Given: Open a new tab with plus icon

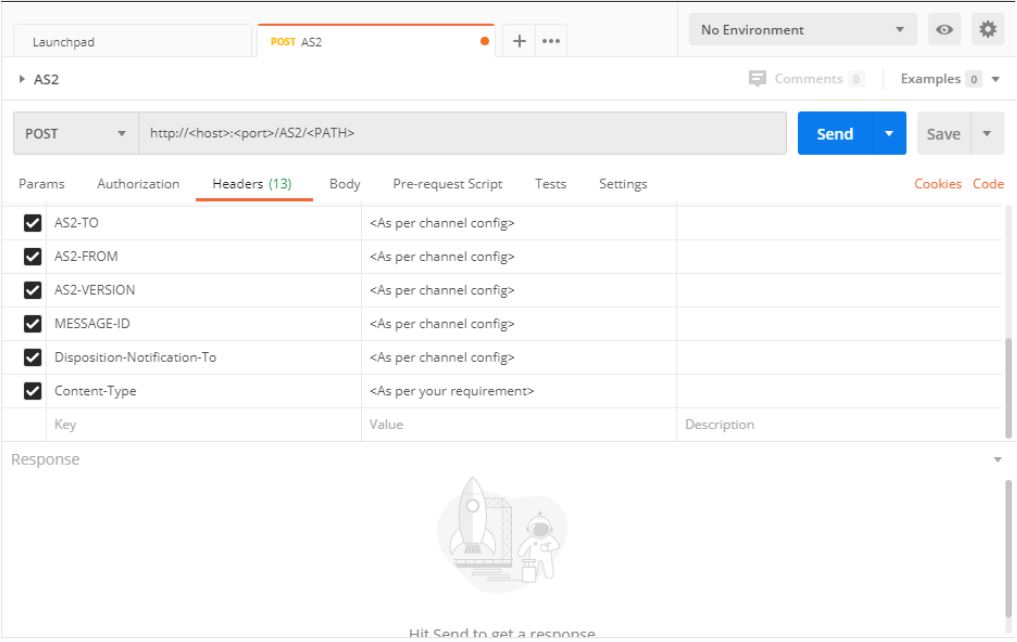Looking at the screenshot, I should click(519, 42).
